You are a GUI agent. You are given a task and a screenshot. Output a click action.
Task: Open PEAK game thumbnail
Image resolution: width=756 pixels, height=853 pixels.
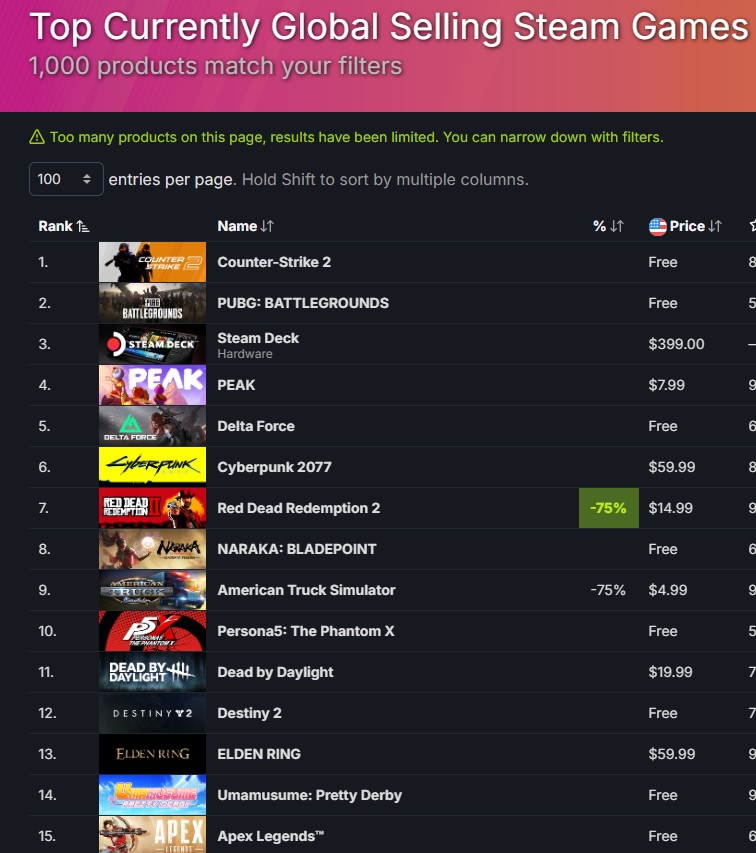coord(152,385)
